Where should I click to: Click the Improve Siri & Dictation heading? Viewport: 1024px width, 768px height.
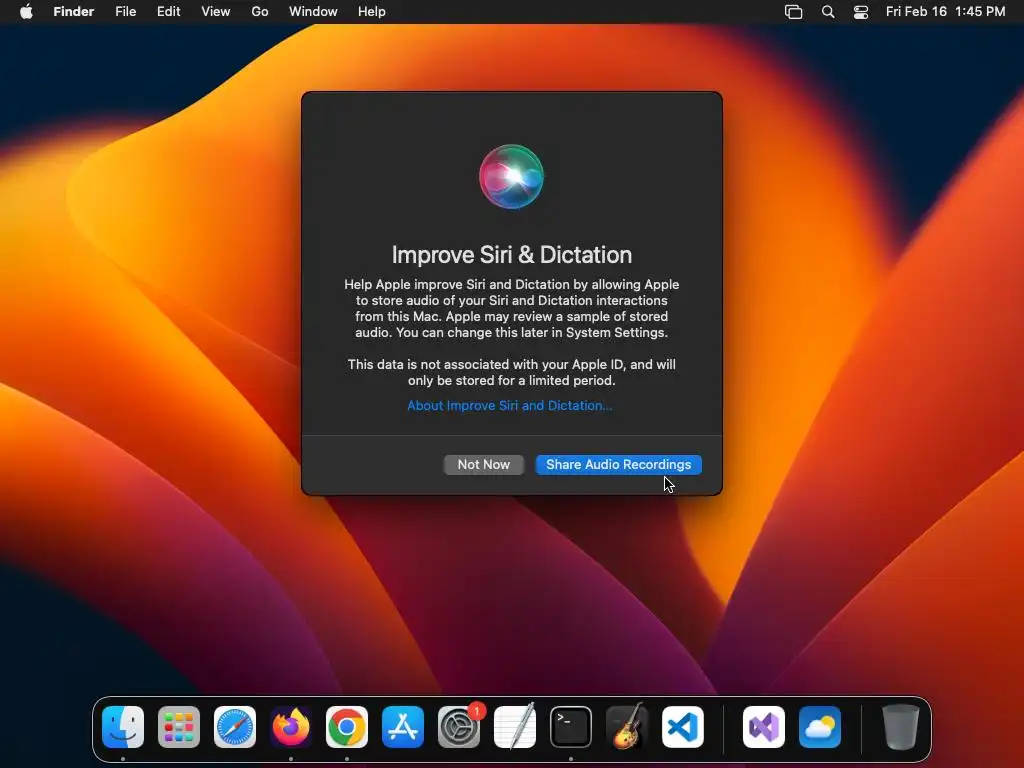pyautogui.click(x=512, y=255)
